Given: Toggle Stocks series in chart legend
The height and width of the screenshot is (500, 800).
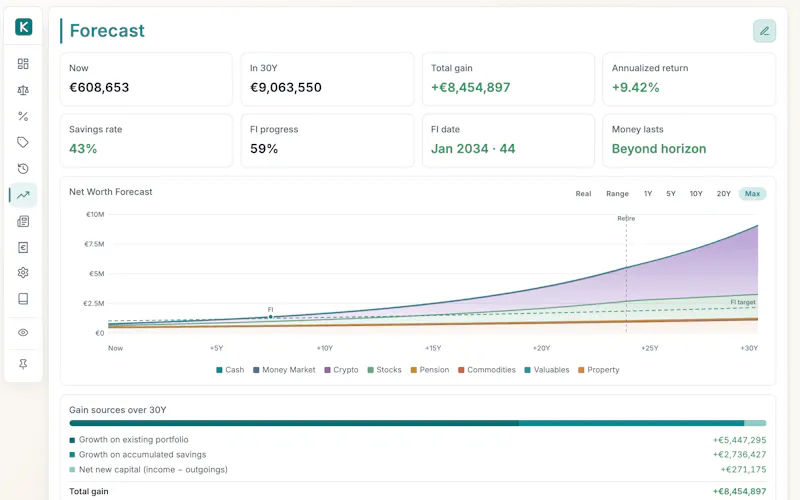Looking at the screenshot, I should click(x=384, y=370).
